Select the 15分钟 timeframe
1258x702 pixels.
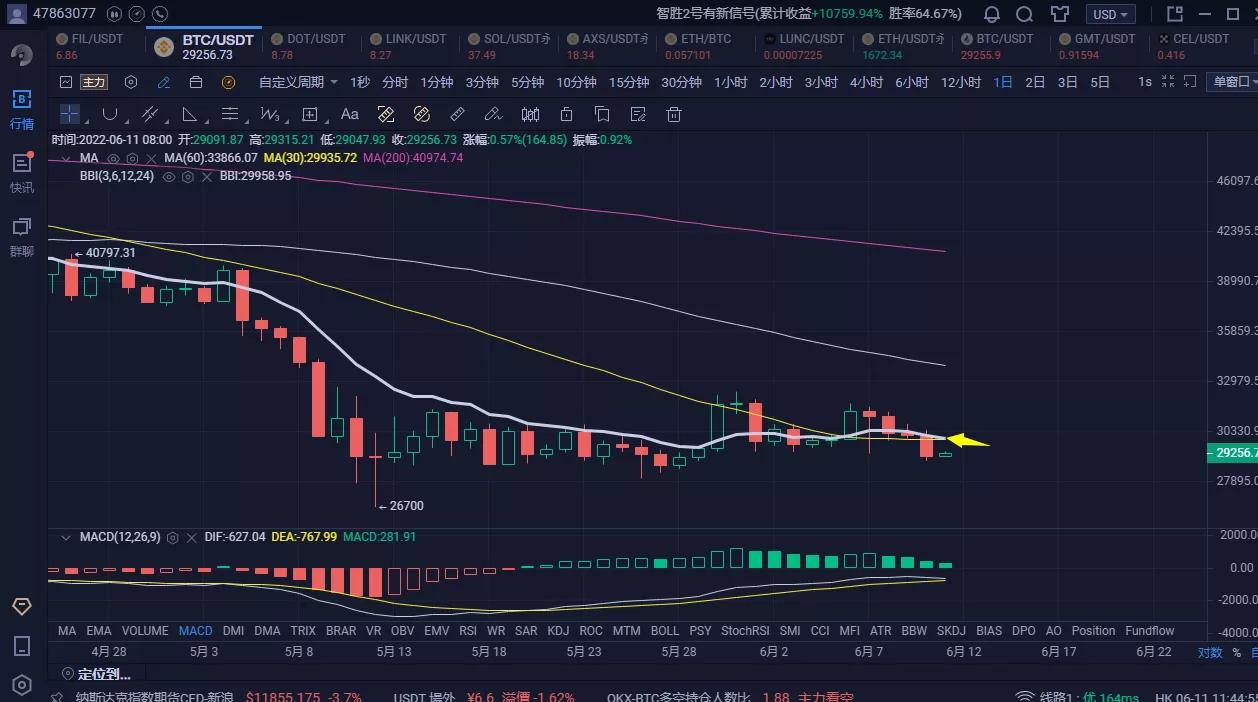tap(629, 82)
